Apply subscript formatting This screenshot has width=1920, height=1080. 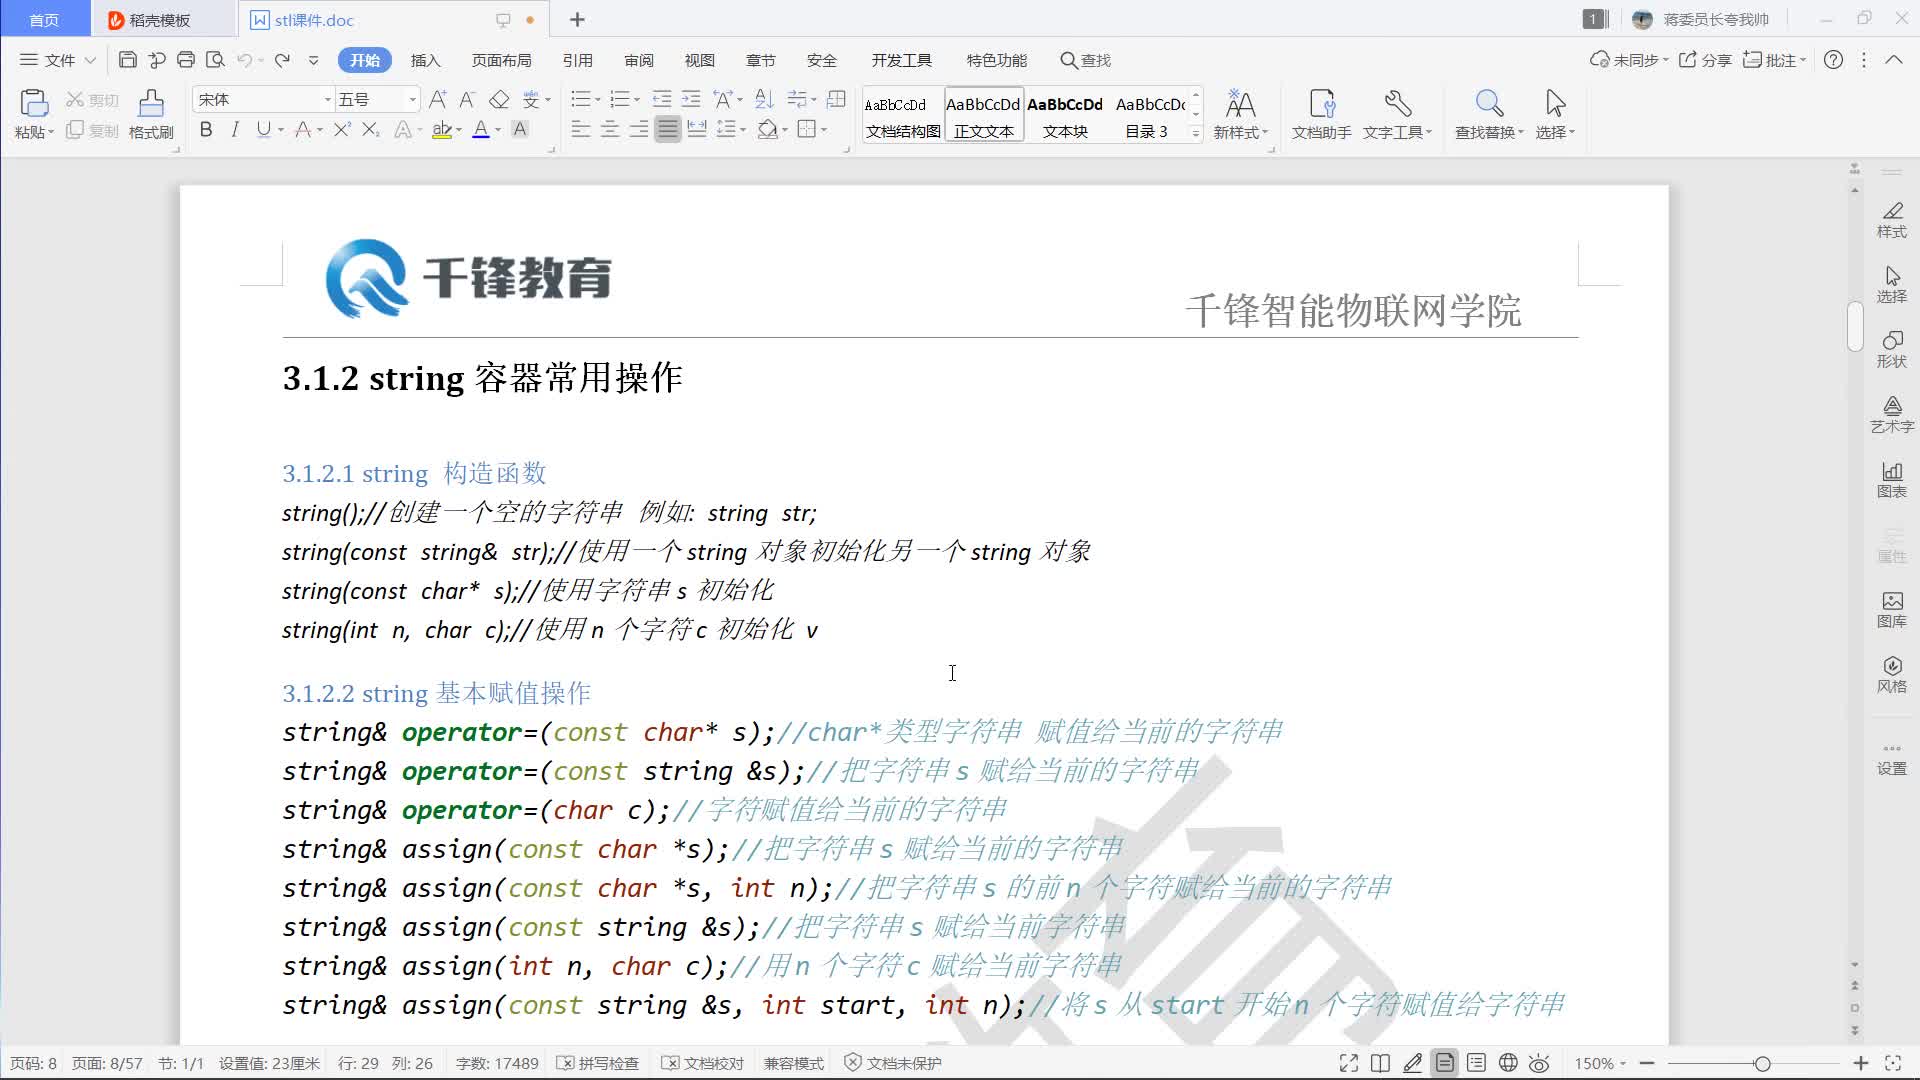click(371, 129)
